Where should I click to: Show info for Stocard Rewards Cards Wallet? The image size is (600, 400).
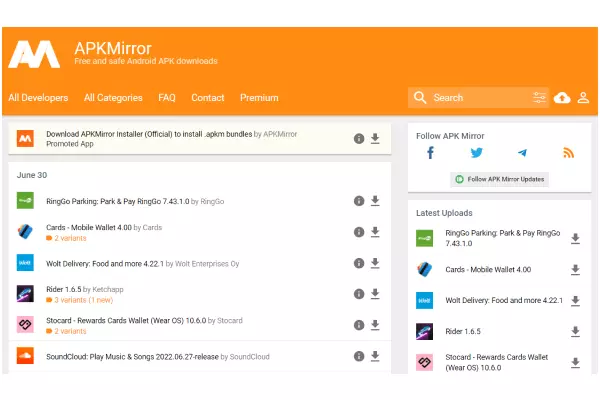[359, 325]
